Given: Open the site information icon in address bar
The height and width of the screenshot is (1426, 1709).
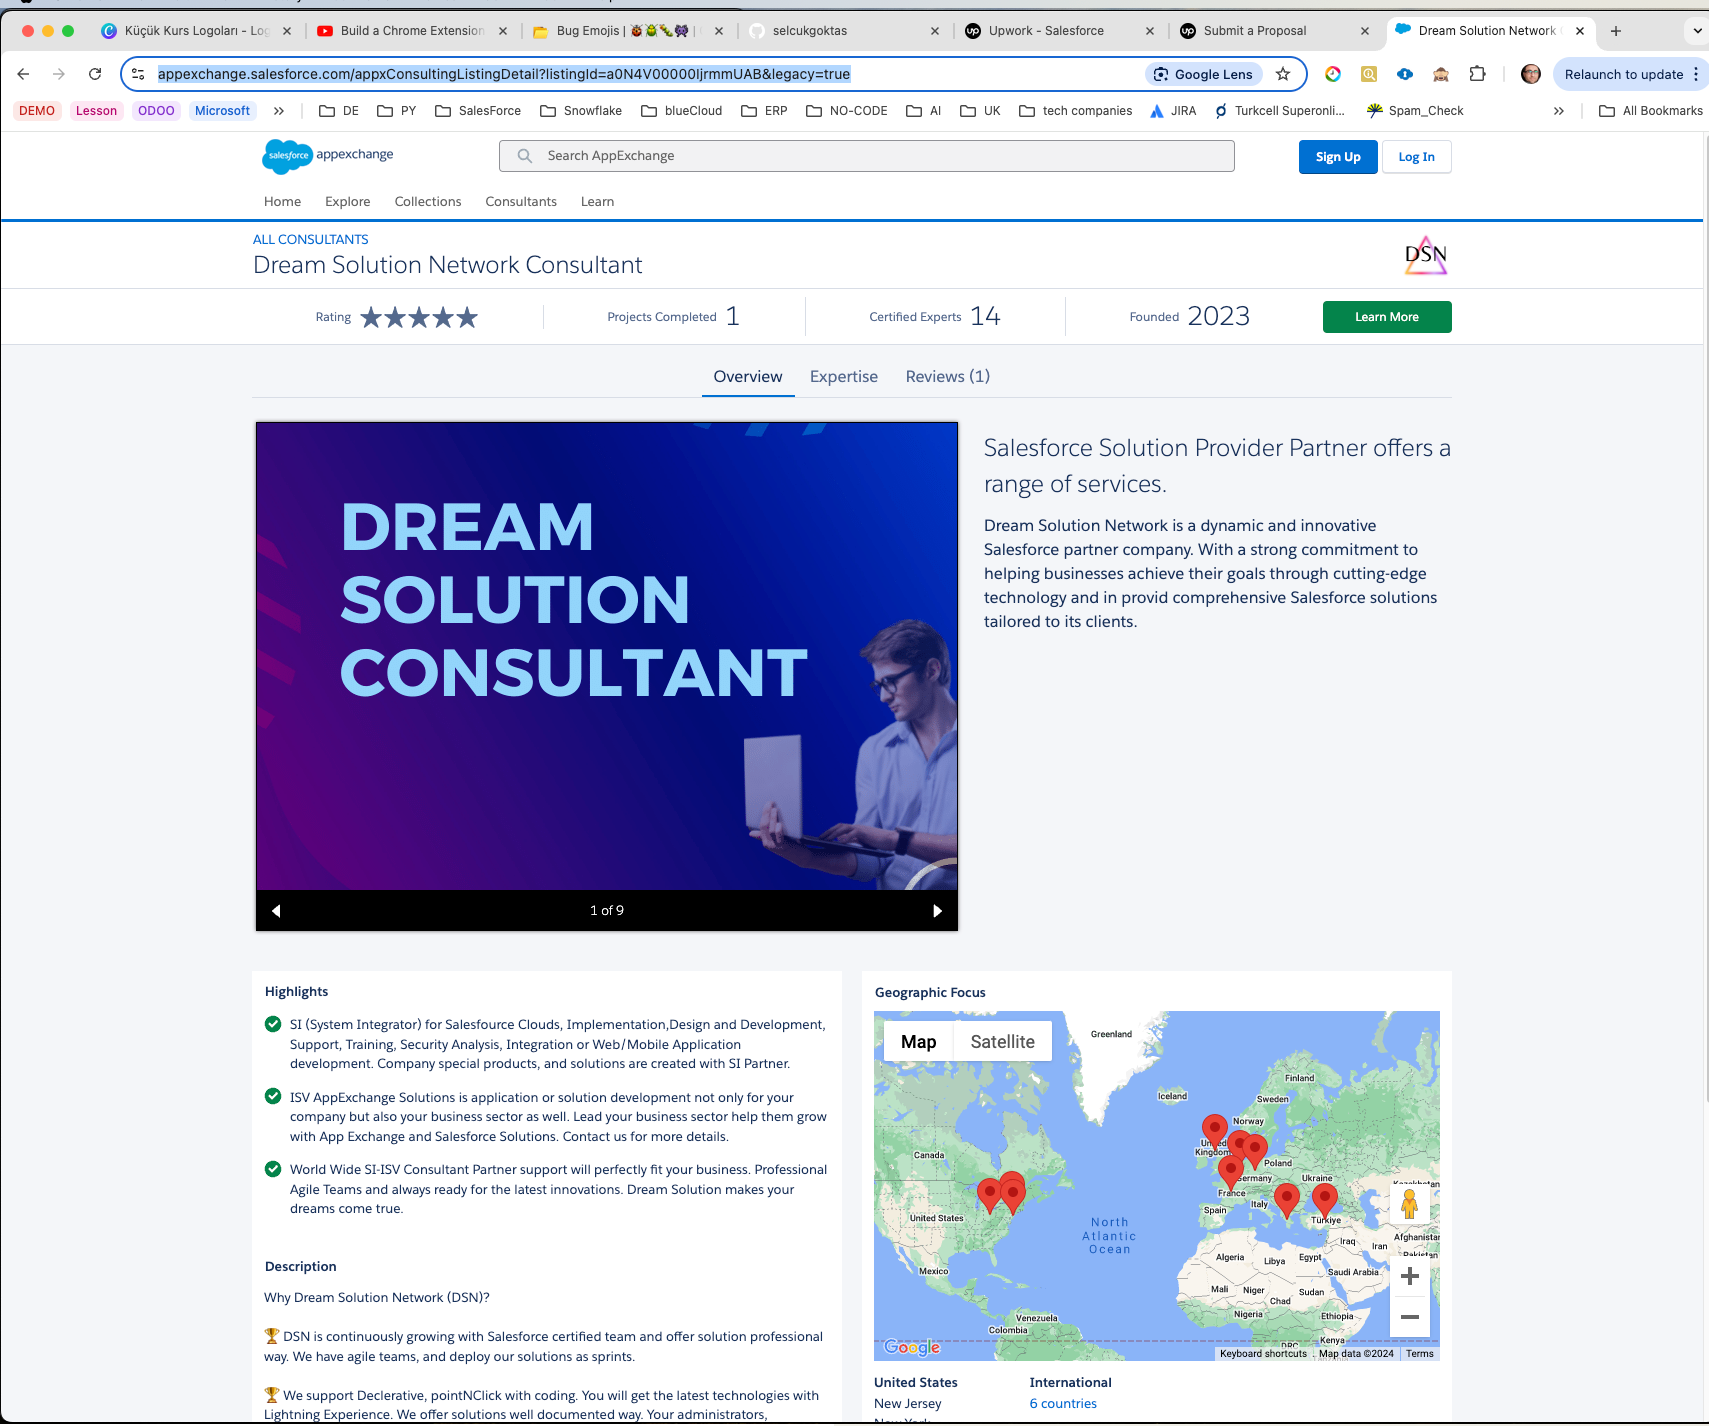Looking at the screenshot, I should tap(138, 74).
